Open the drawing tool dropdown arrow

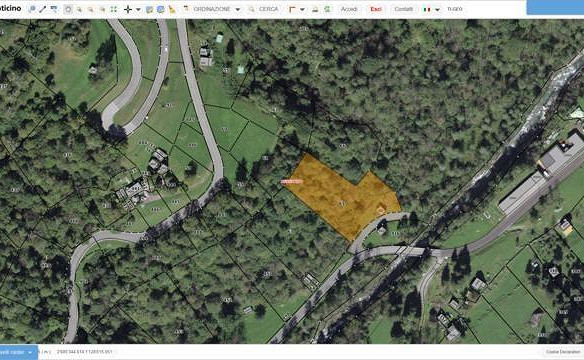302,10
